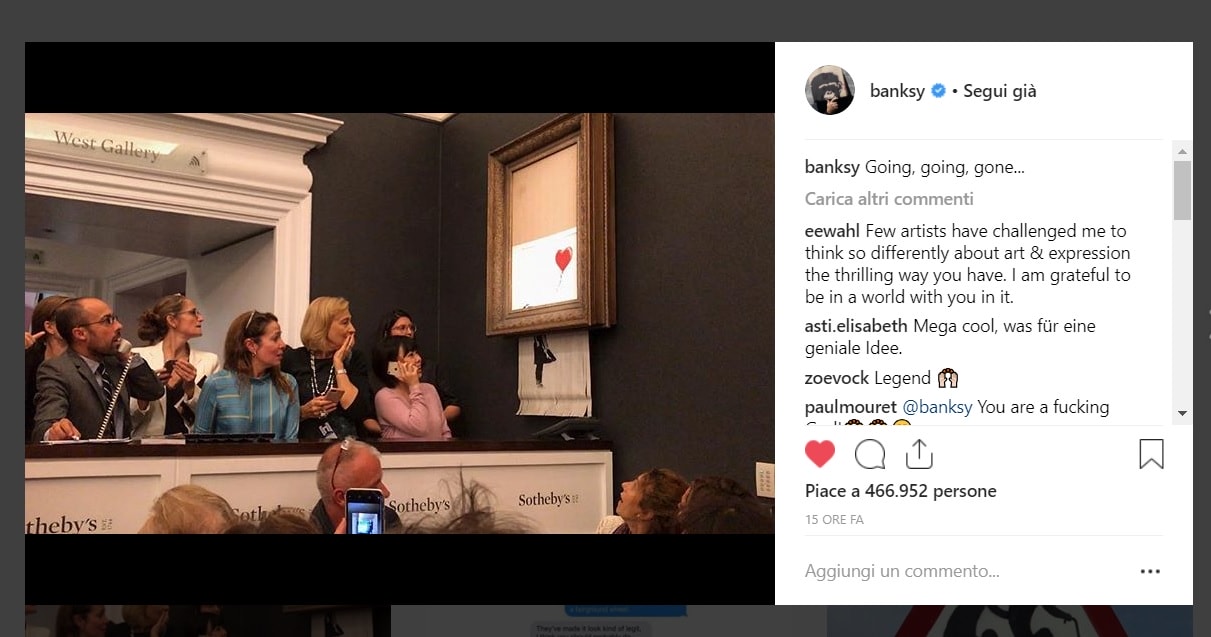Open banksy username in header
The height and width of the screenshot is (637, 1211).
897,91
